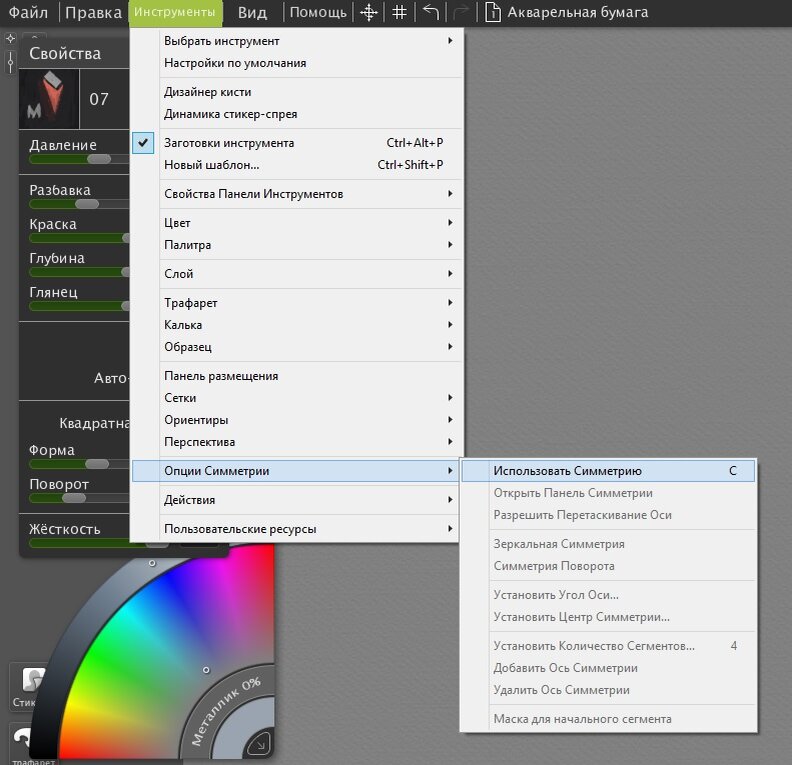Toggle Заготовки инструмента checkmark item
This screenshot has height=765, width=792.
pyautogui.click(x=297, y=143)
